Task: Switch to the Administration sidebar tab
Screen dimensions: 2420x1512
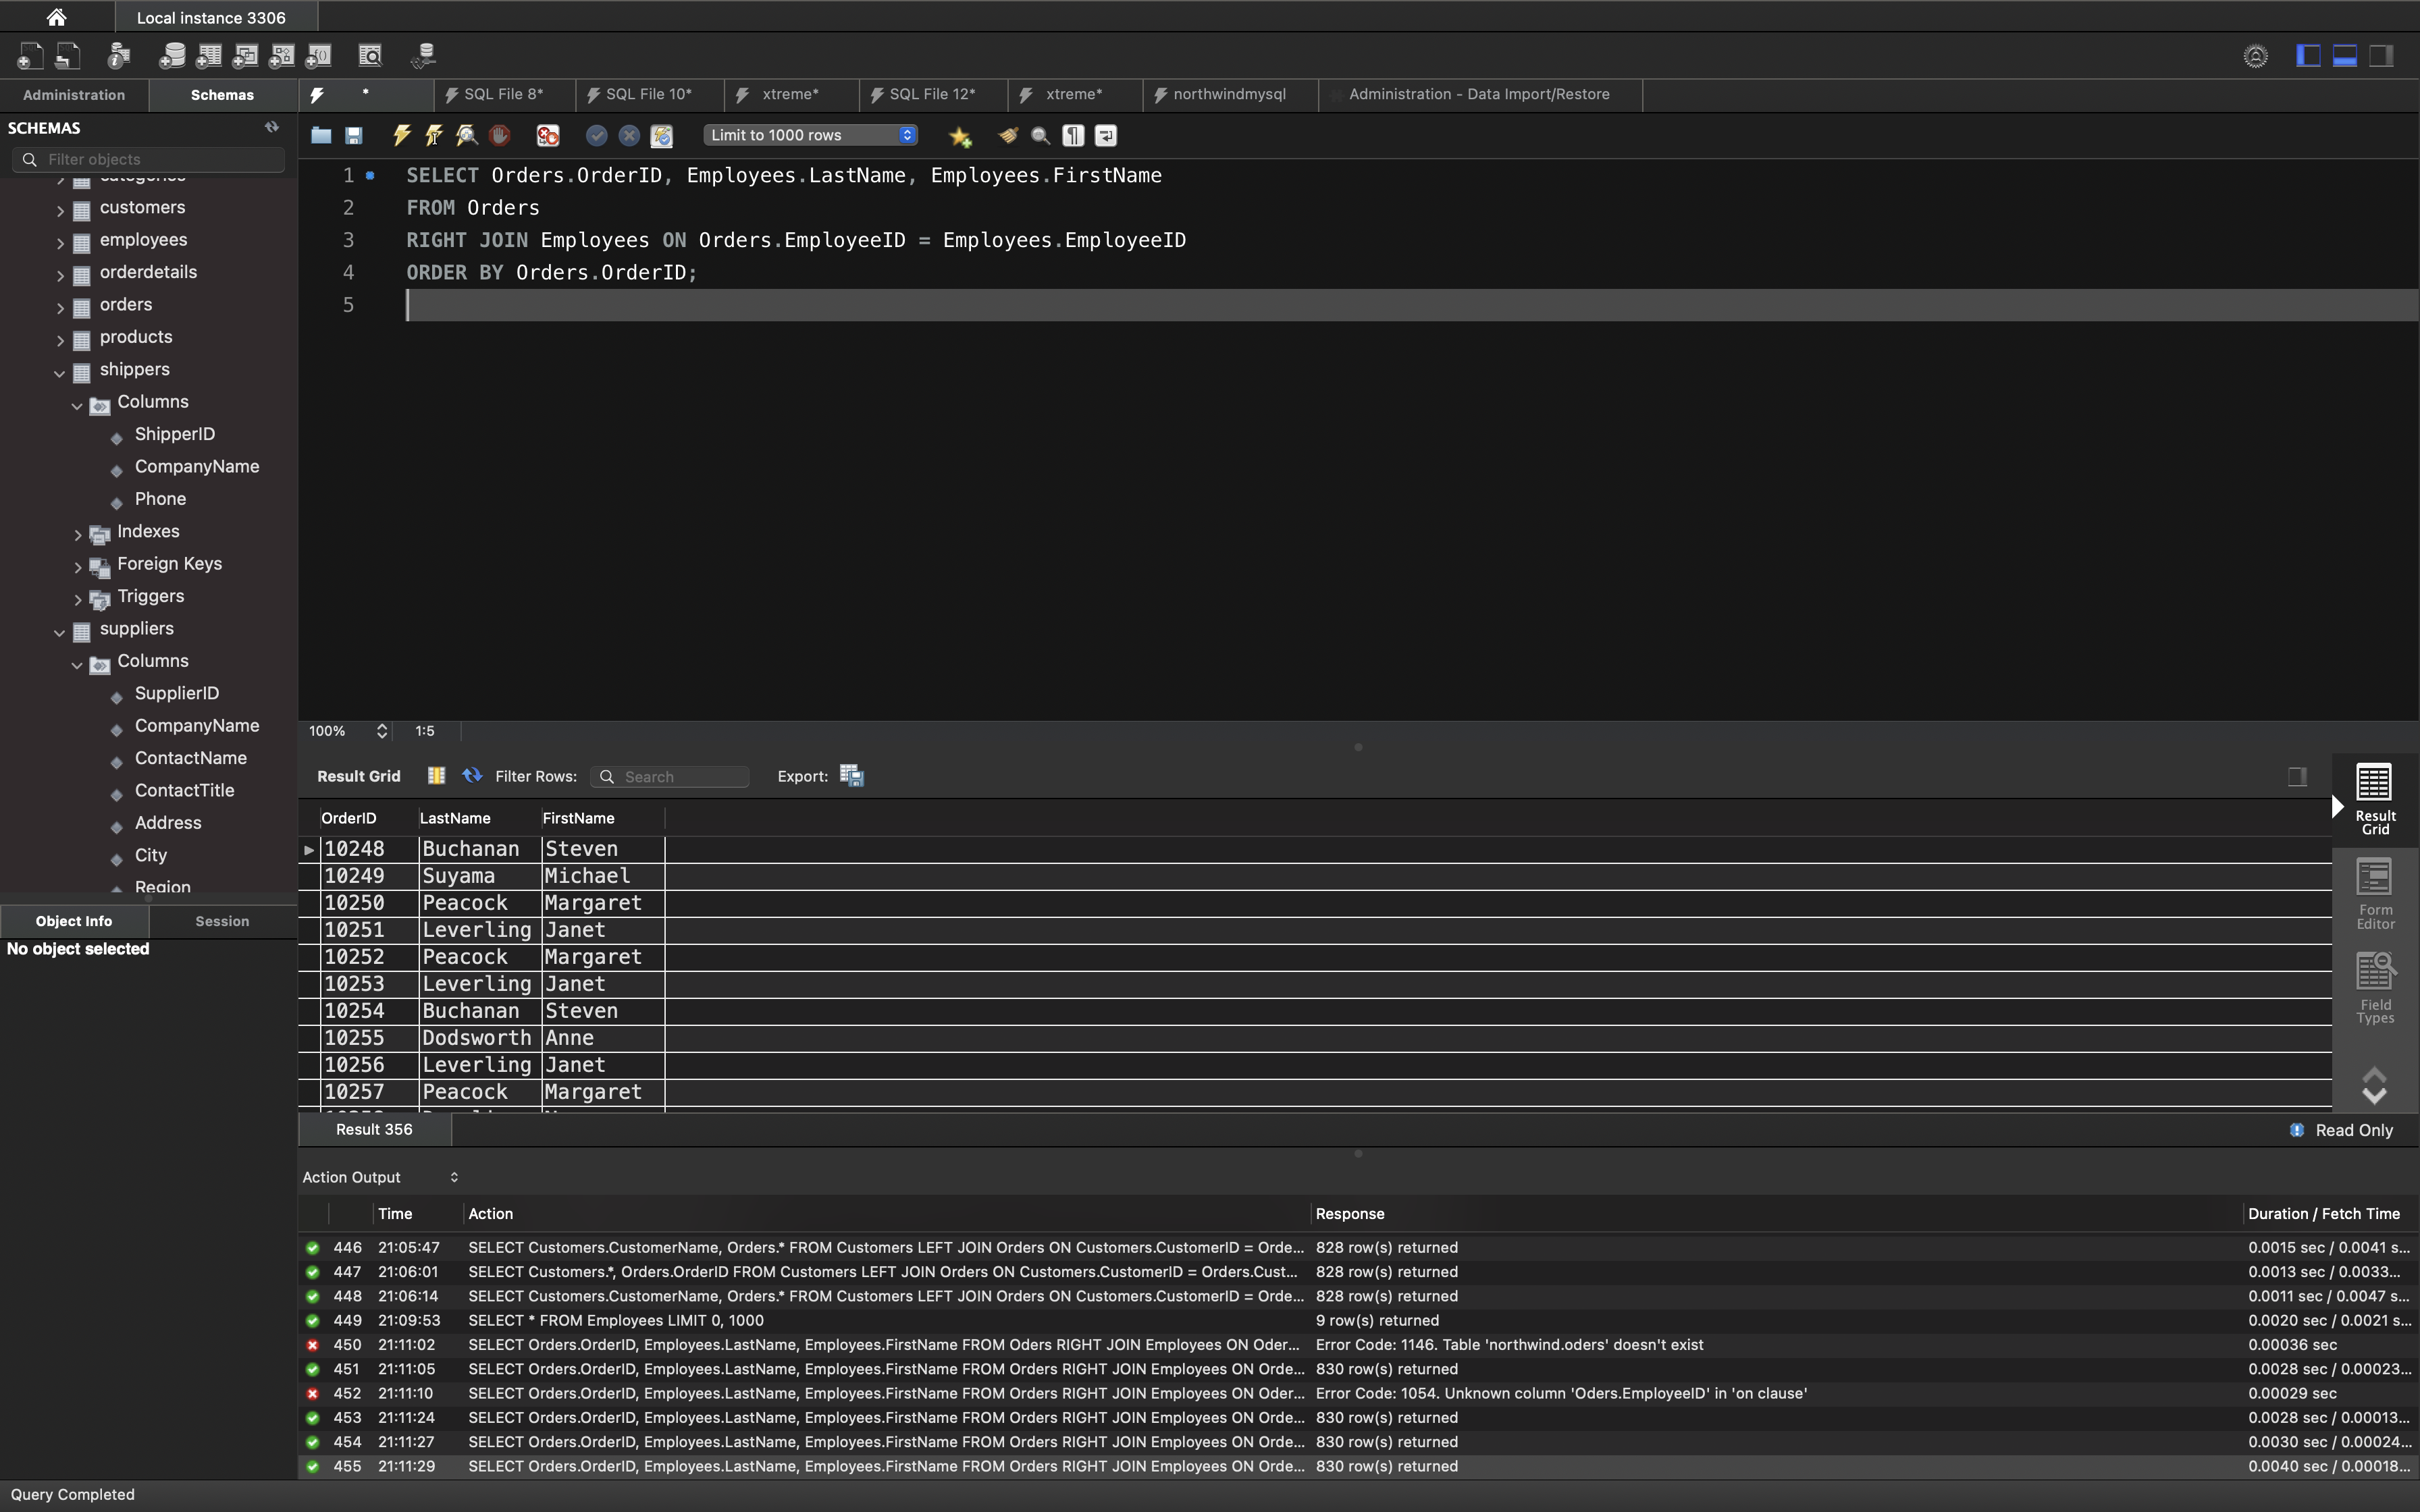Action: pyautogui.click(x=74, y=95)
